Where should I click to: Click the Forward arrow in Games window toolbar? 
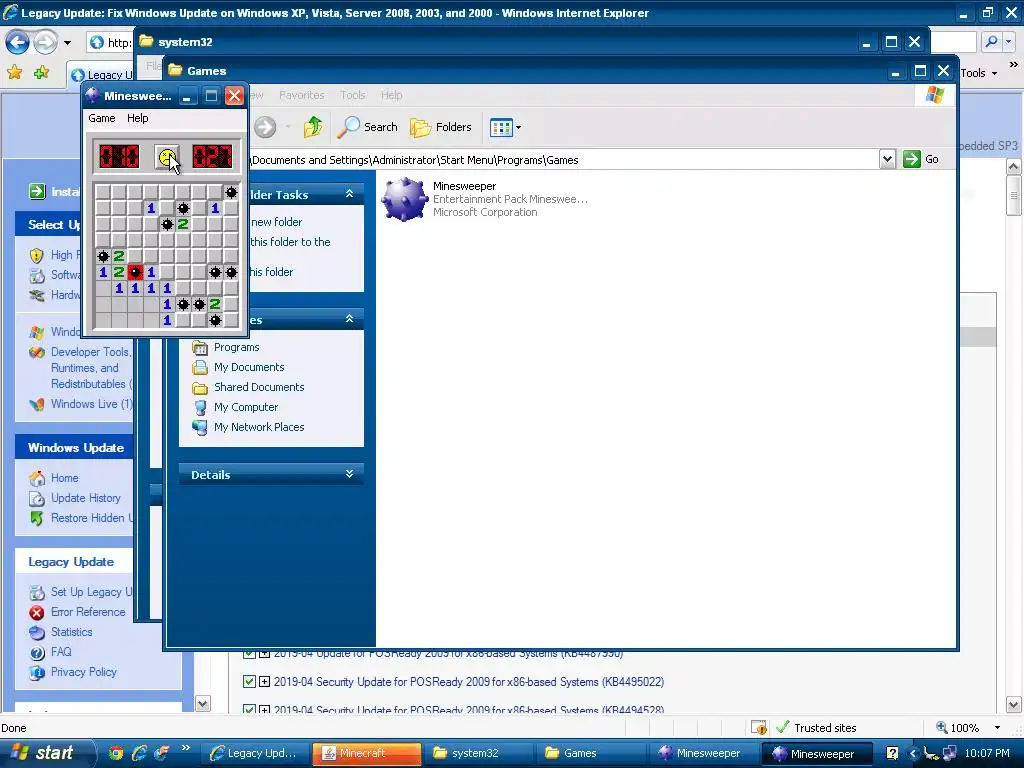265,127
